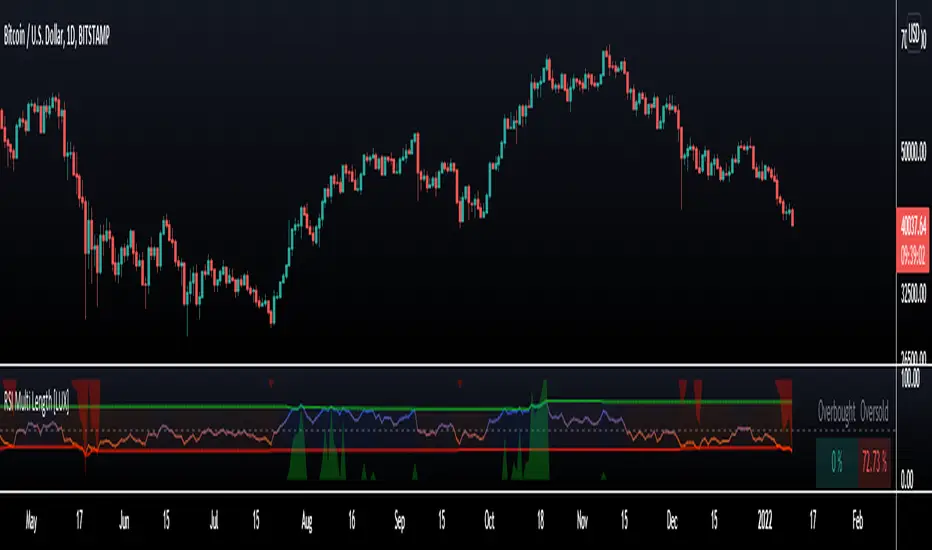Click the Aug label on time axis
The height and width of the screenshot is (550, 932).
(x=307, y=521)
